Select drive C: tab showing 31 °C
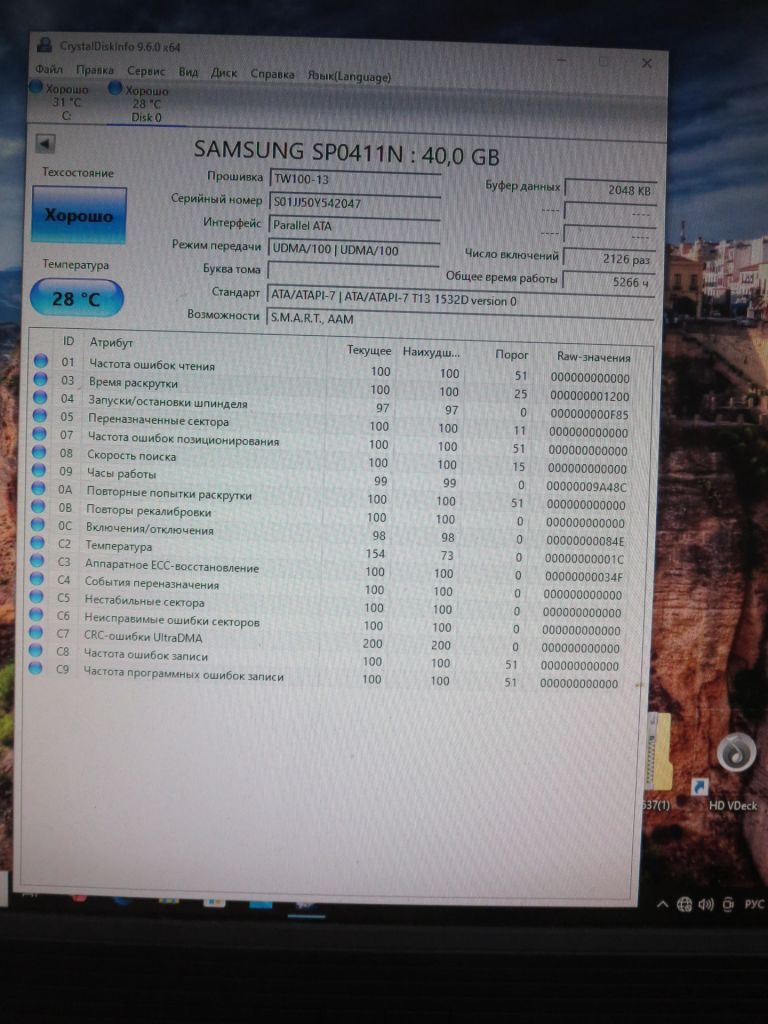This screenshot has width=768, height=1024. tap(61, 102)
